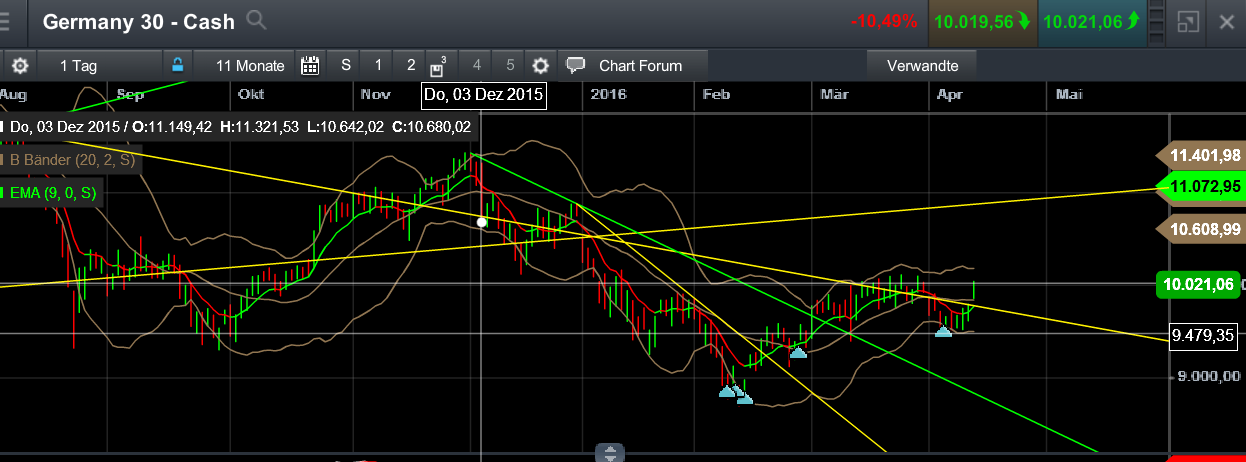This screenshot has width=1246, height=462.
Task: Select chart layout 2
Action: click(411, 65)
